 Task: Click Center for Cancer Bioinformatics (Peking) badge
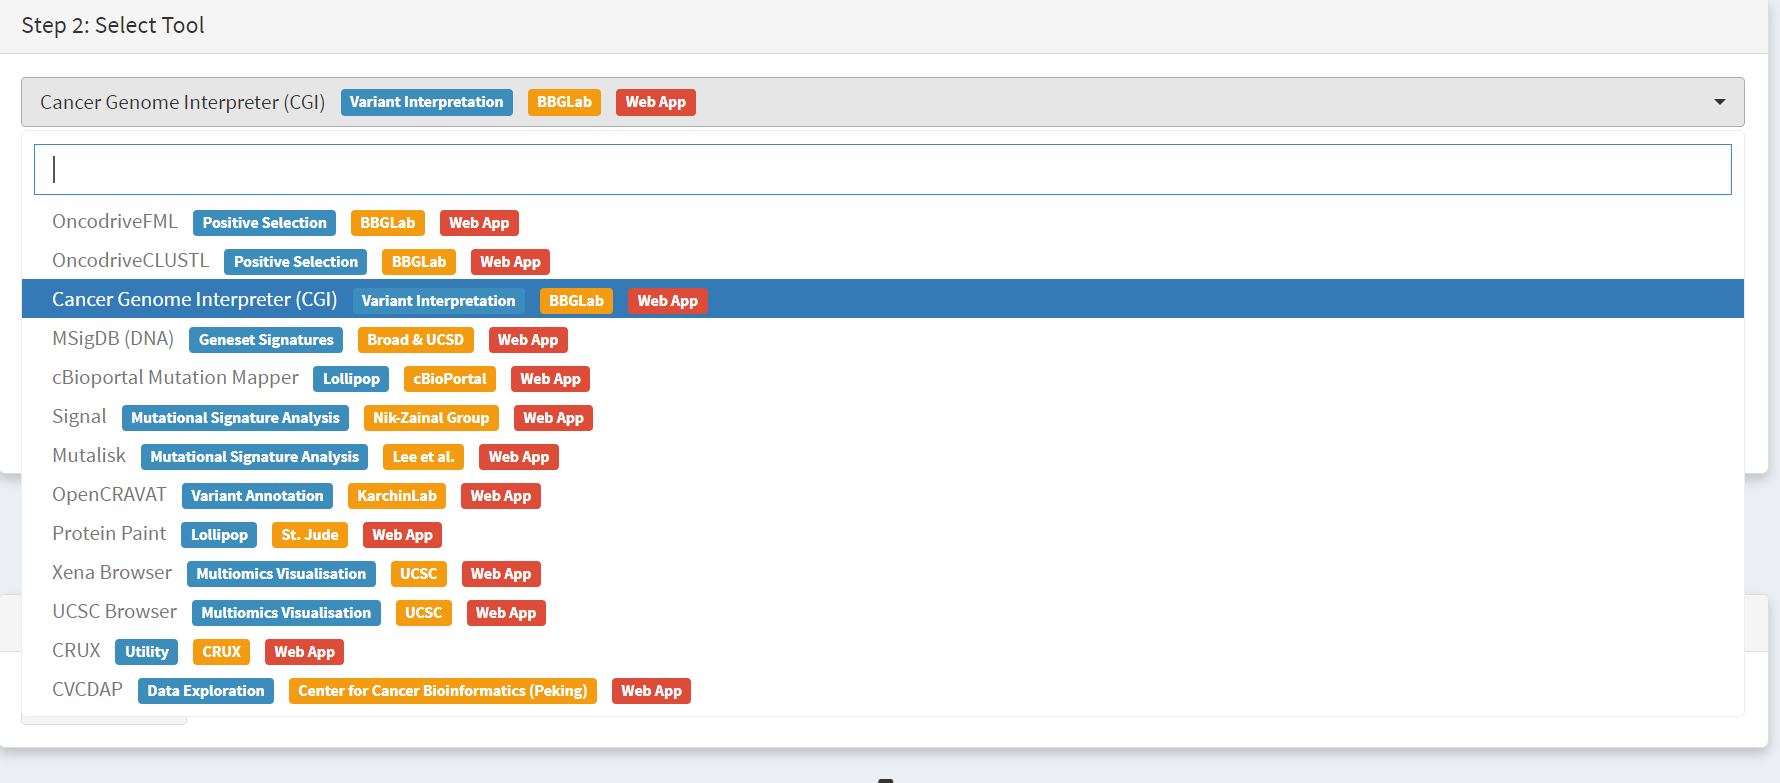pyautogui.click(x=443, y=691)
